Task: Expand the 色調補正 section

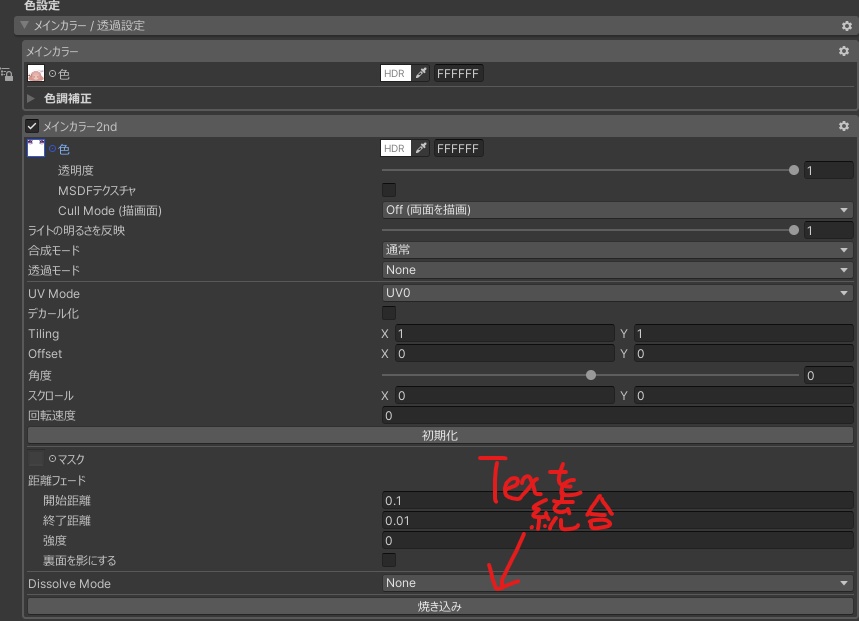Action: 31,99
